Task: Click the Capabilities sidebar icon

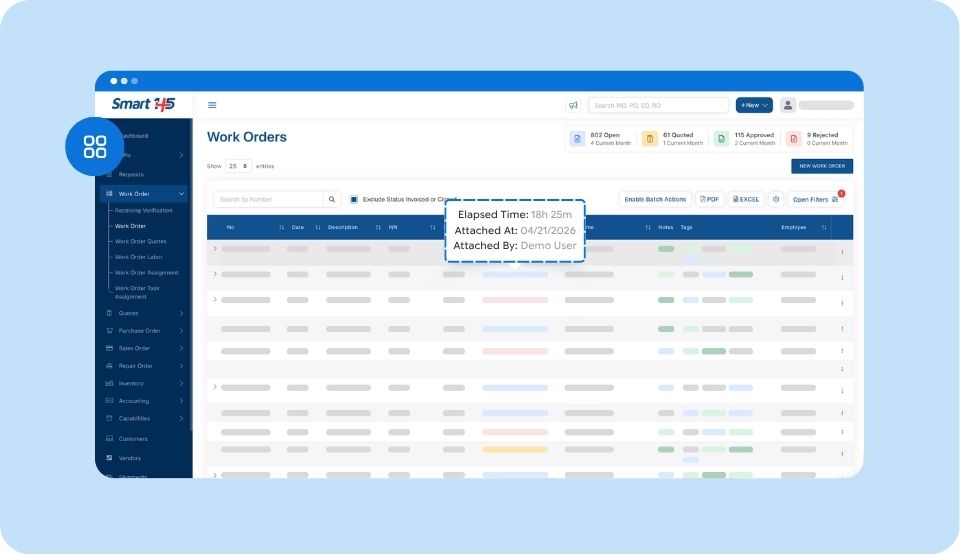Action: pyautogui.click(x=110, y=418)
